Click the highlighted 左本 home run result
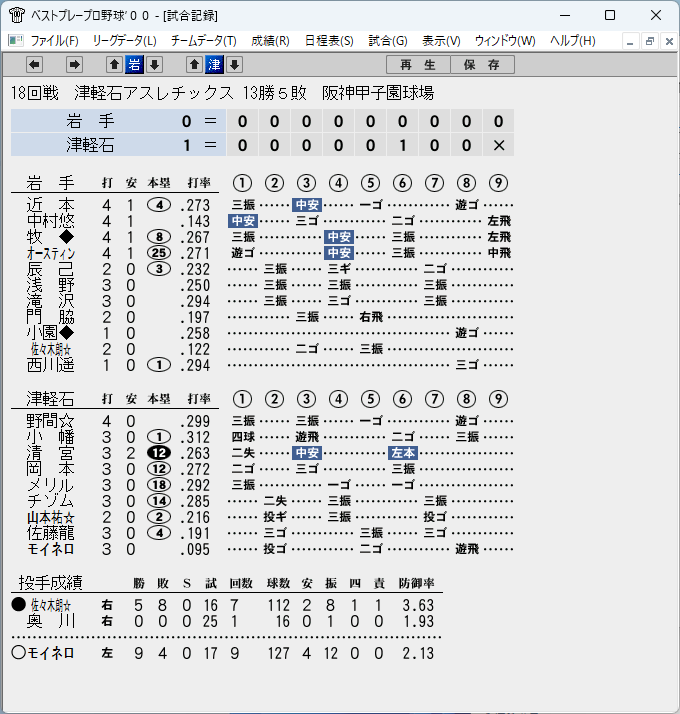The height and width of the screenshot is (714, 680). [x=403, y=453]
